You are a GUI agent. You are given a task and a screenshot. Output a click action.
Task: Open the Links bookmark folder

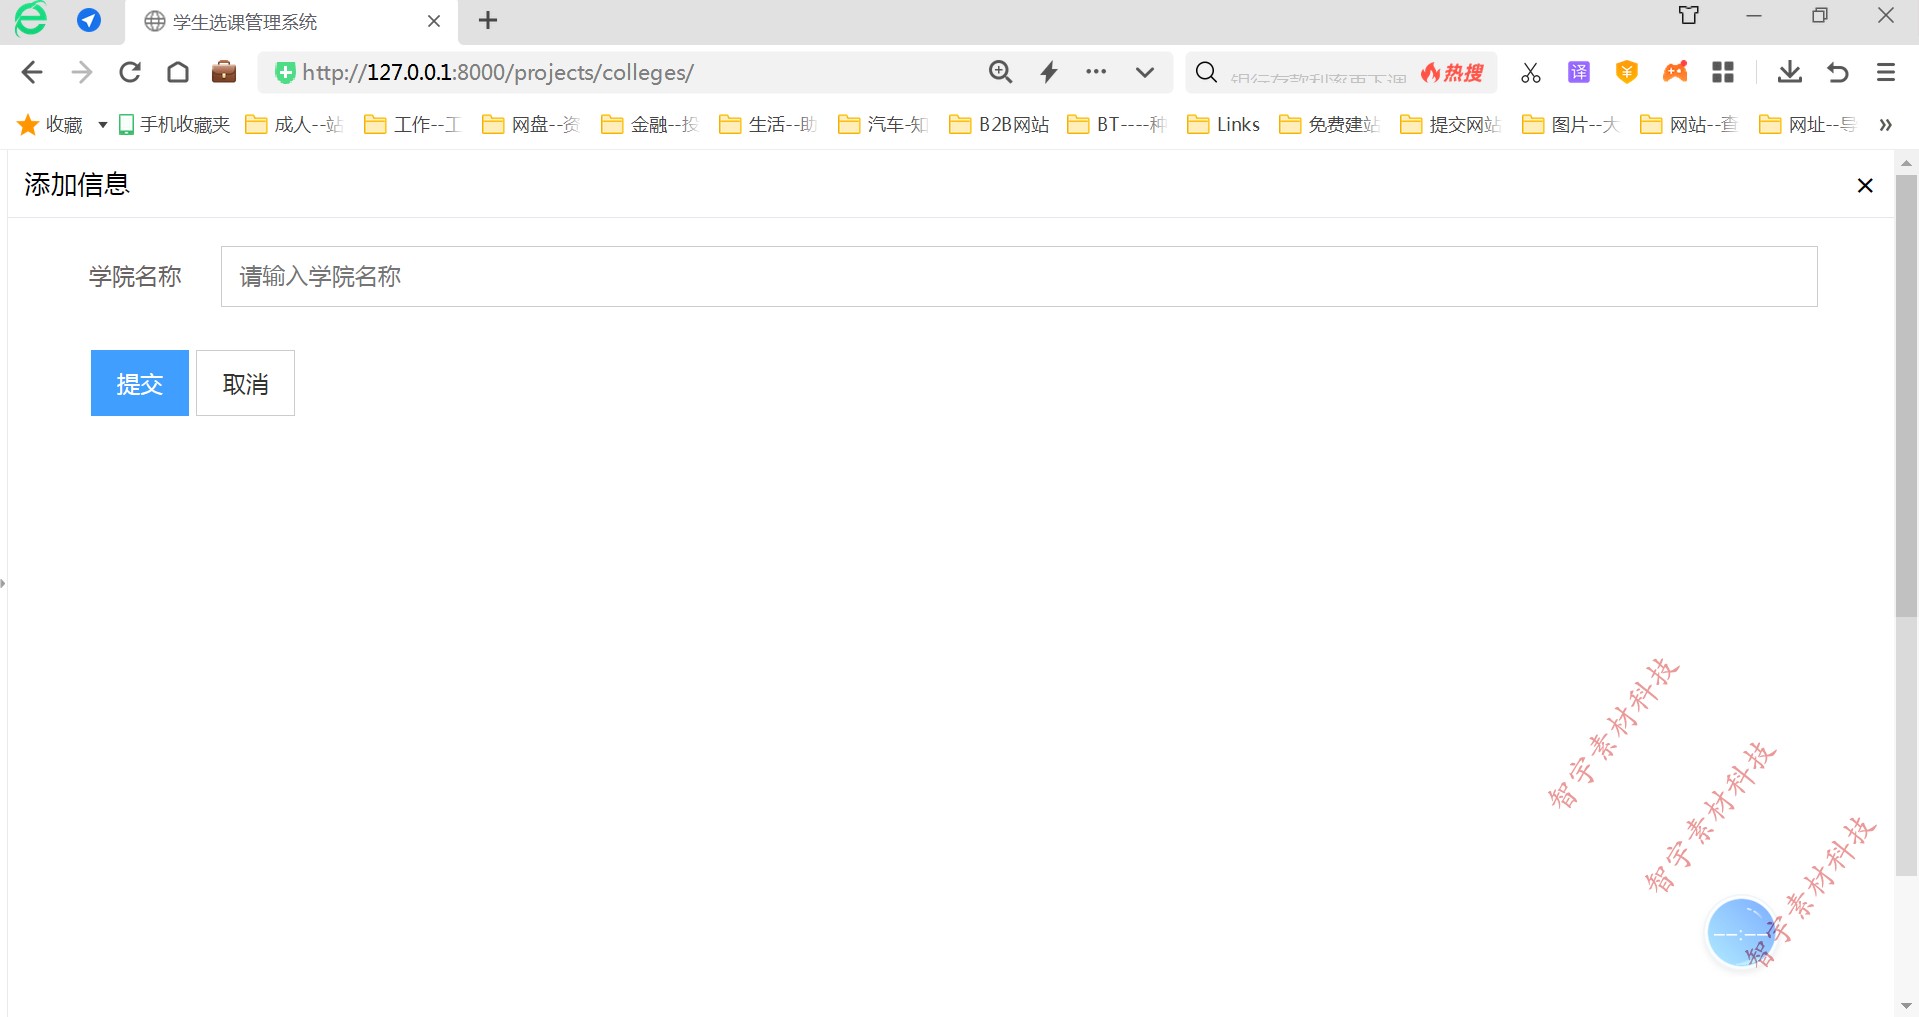point(1223,125)
